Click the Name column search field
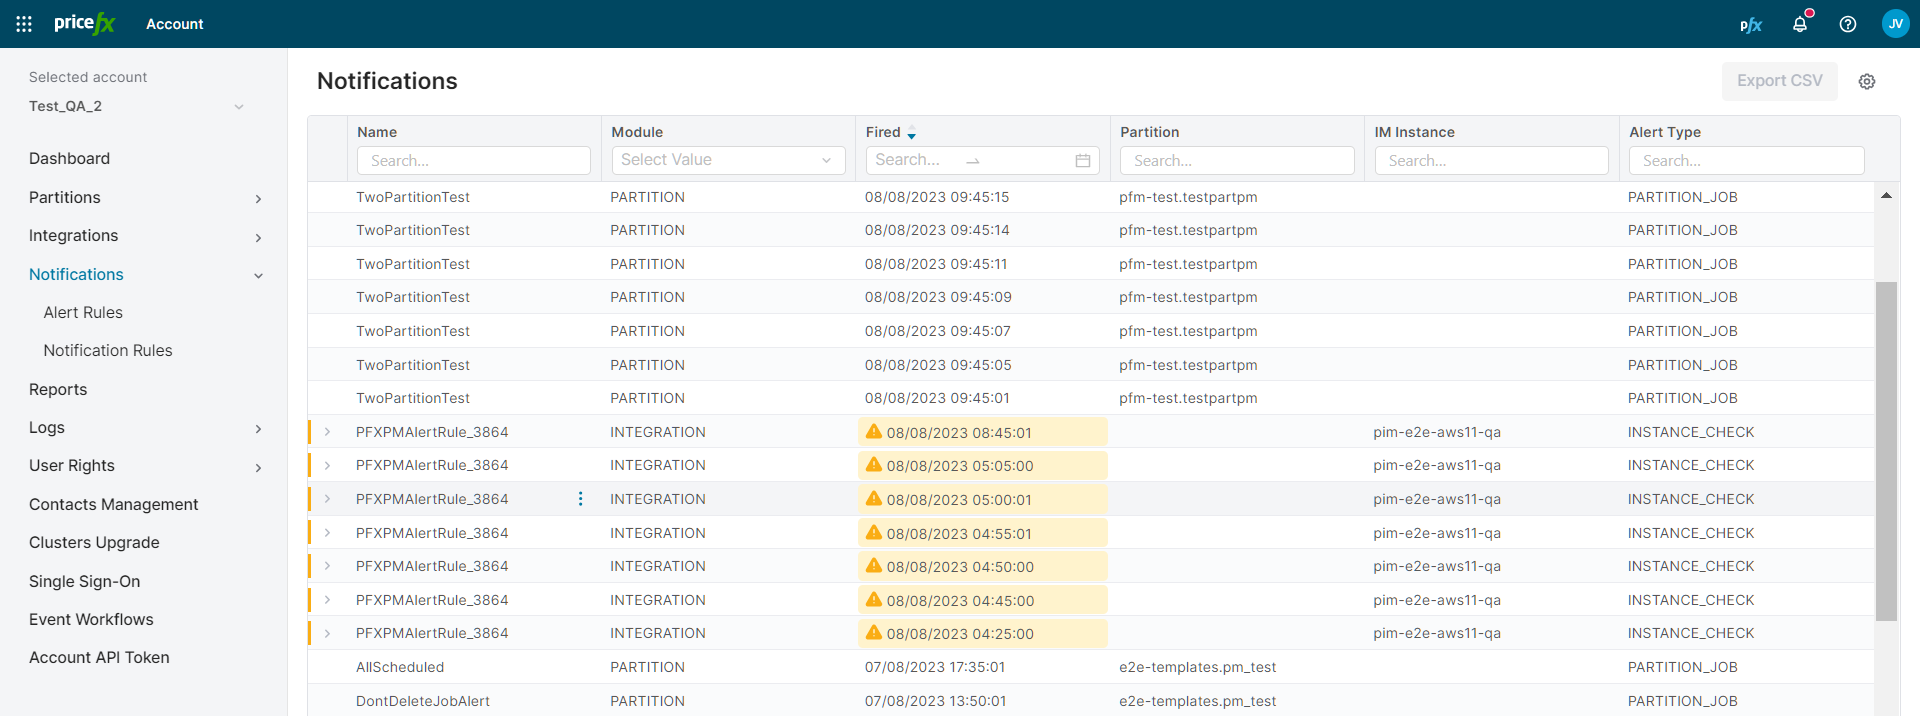The image size is (1920, 716). (473, 161)
